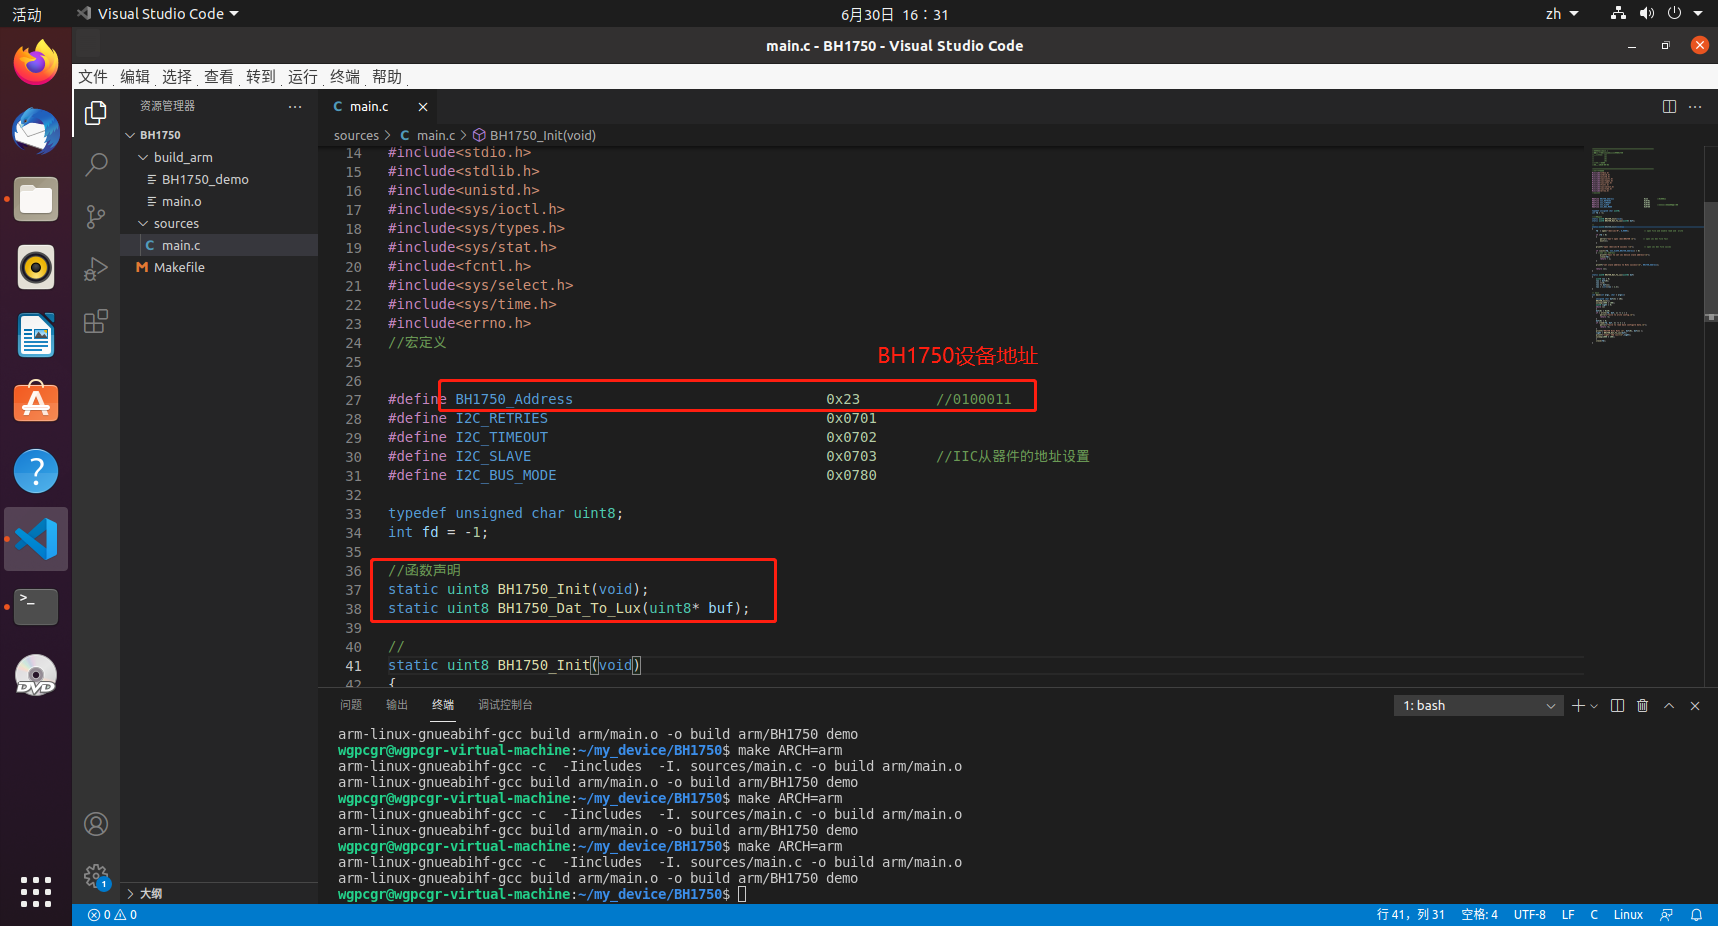Open notifications bell in status bar
The width and height of the screenshot is (1718, 926).
tap(1697, 915)
